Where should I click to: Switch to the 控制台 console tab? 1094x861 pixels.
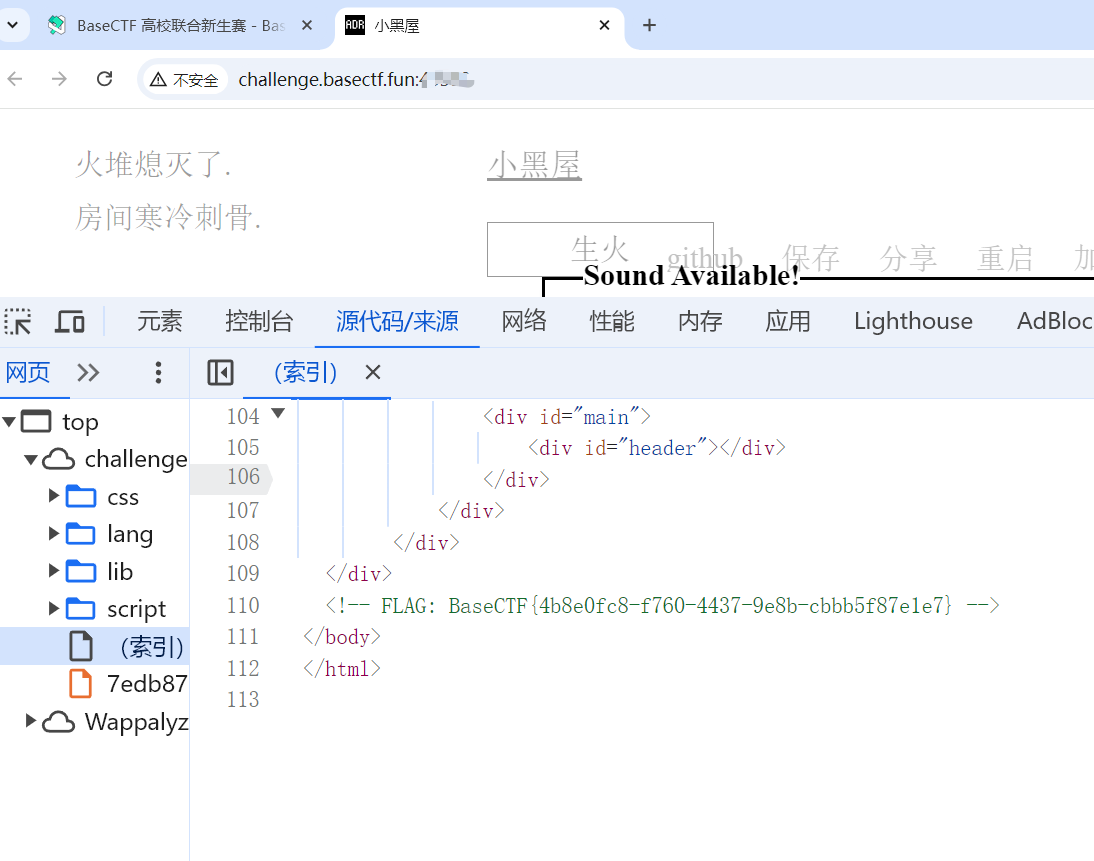click(x=259, y=321)
